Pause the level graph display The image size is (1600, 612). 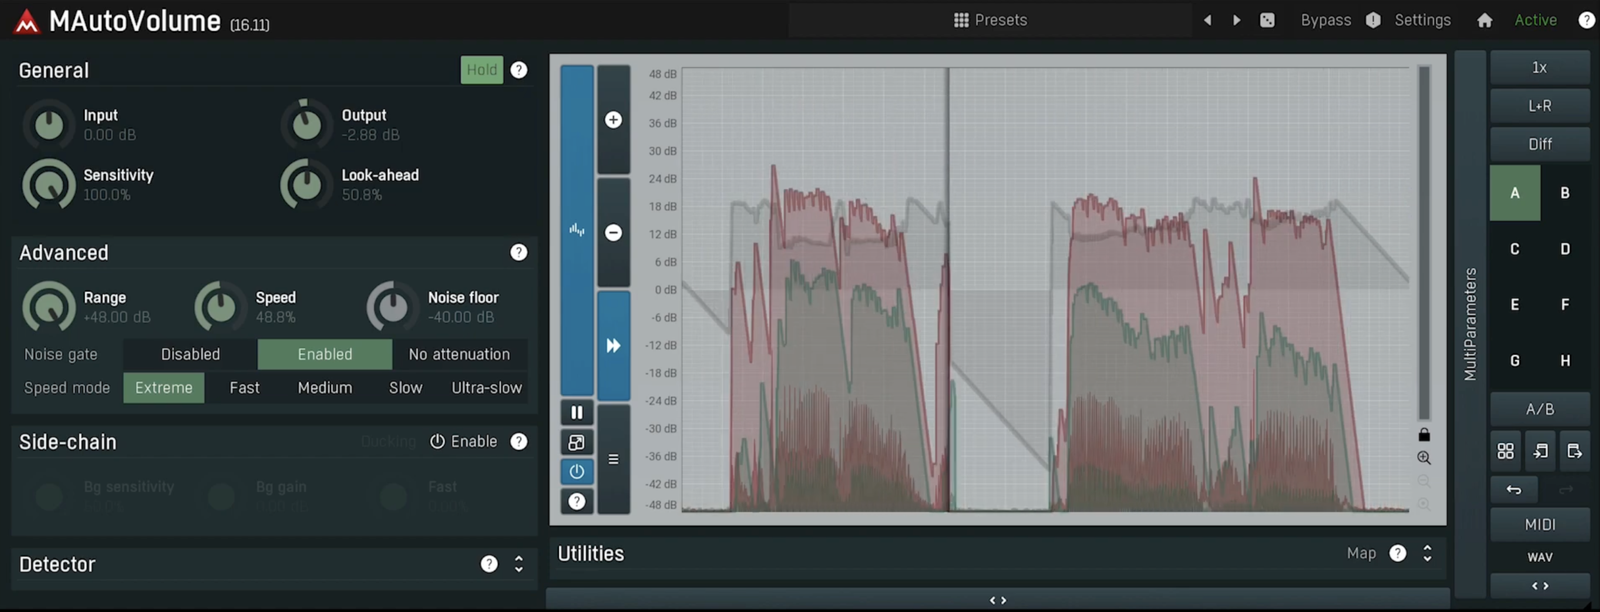(577, 412)
